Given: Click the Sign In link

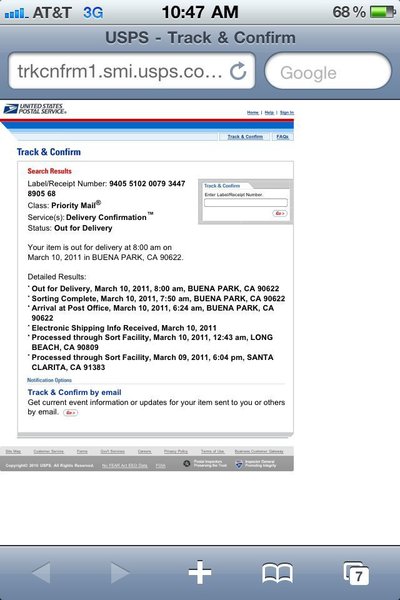Looking at the screenshot, I should coord(287,112).
